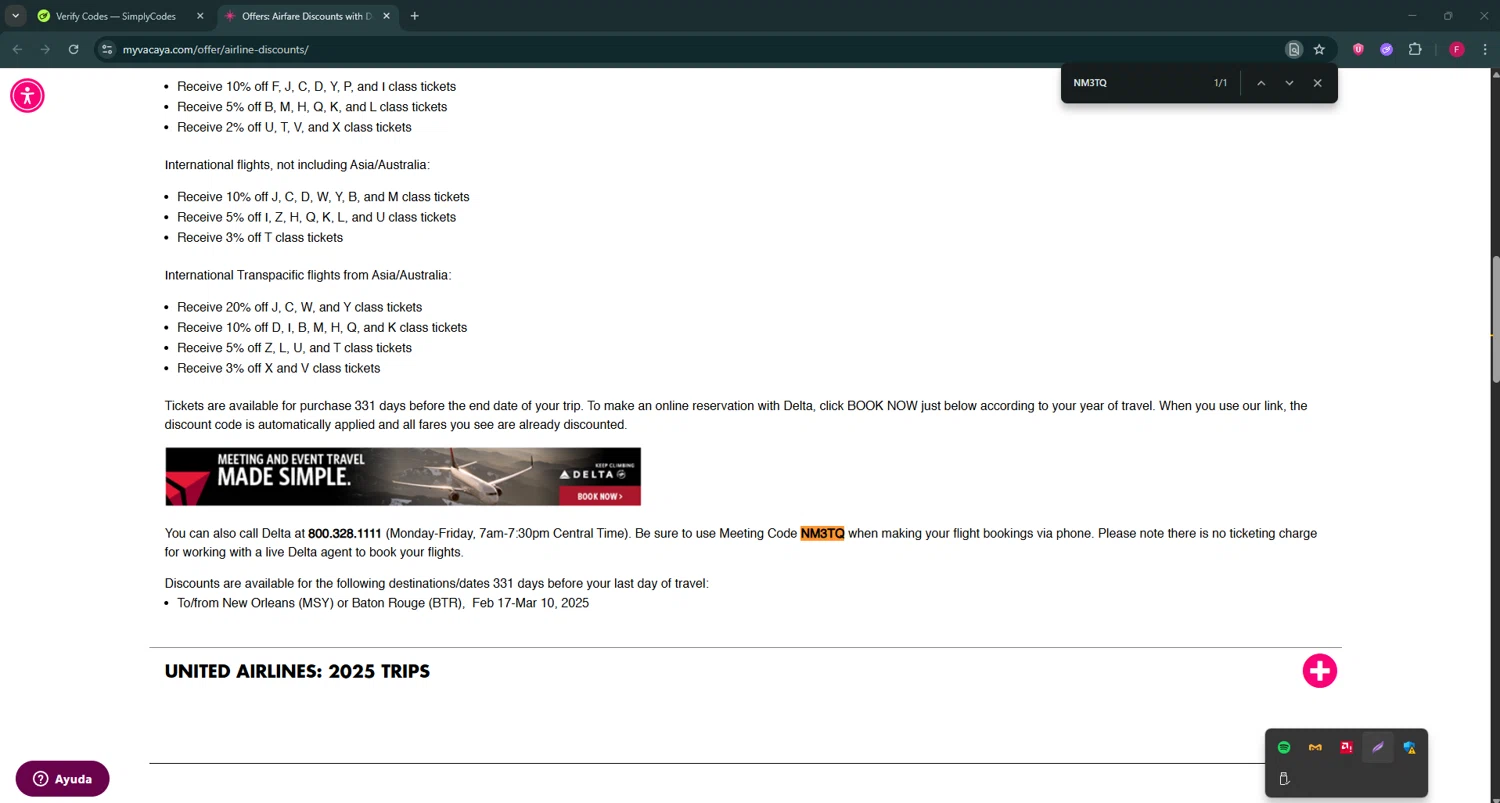Click 'Receive 10% off J, C, D, W, Y, B' line
This screenshot has height=803, width=1500.
[x=323, y=197]
